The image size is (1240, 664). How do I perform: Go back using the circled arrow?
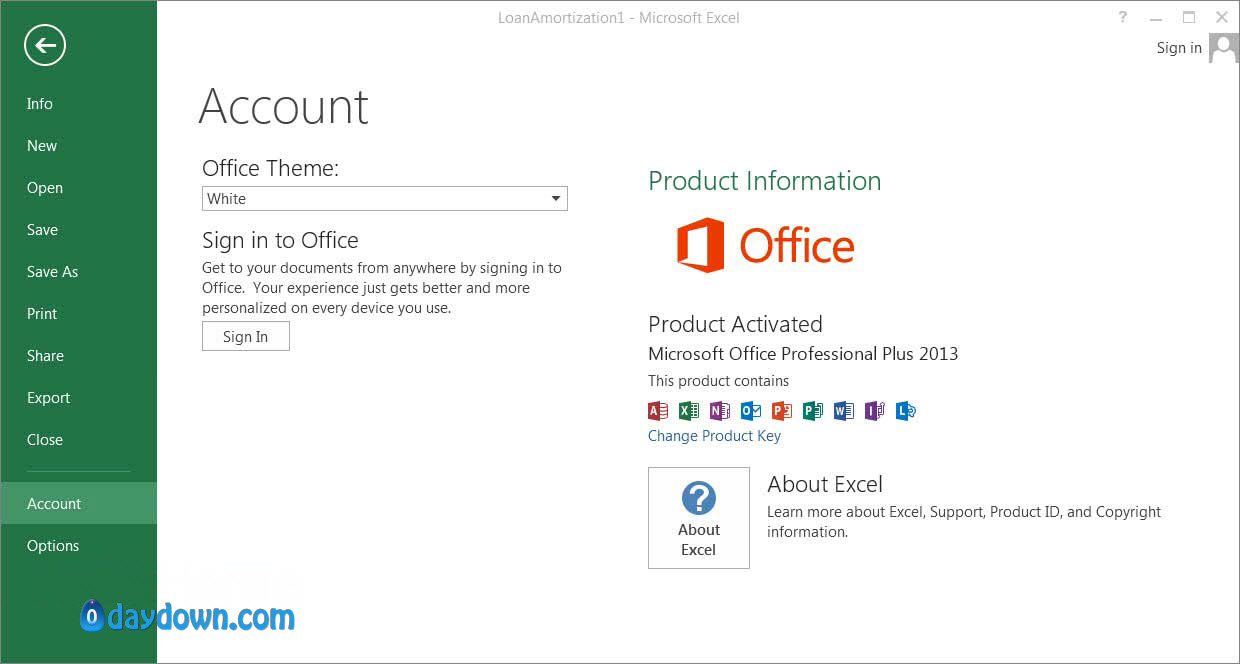tap(45, 45)
